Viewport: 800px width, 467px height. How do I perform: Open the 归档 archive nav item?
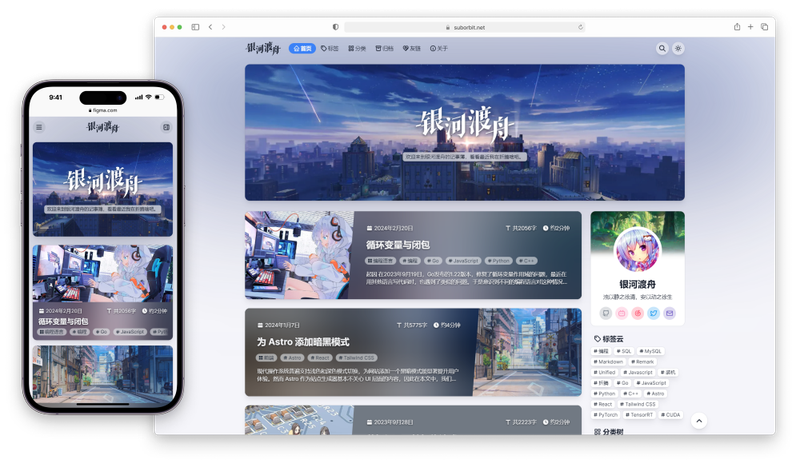click(x=385, y=48)
